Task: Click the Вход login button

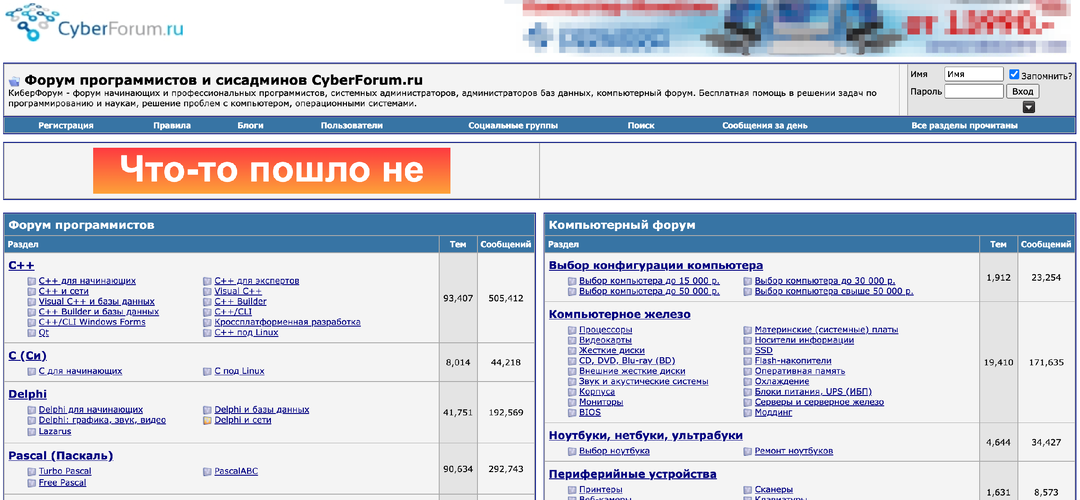Action: [x=1023, y=92]
